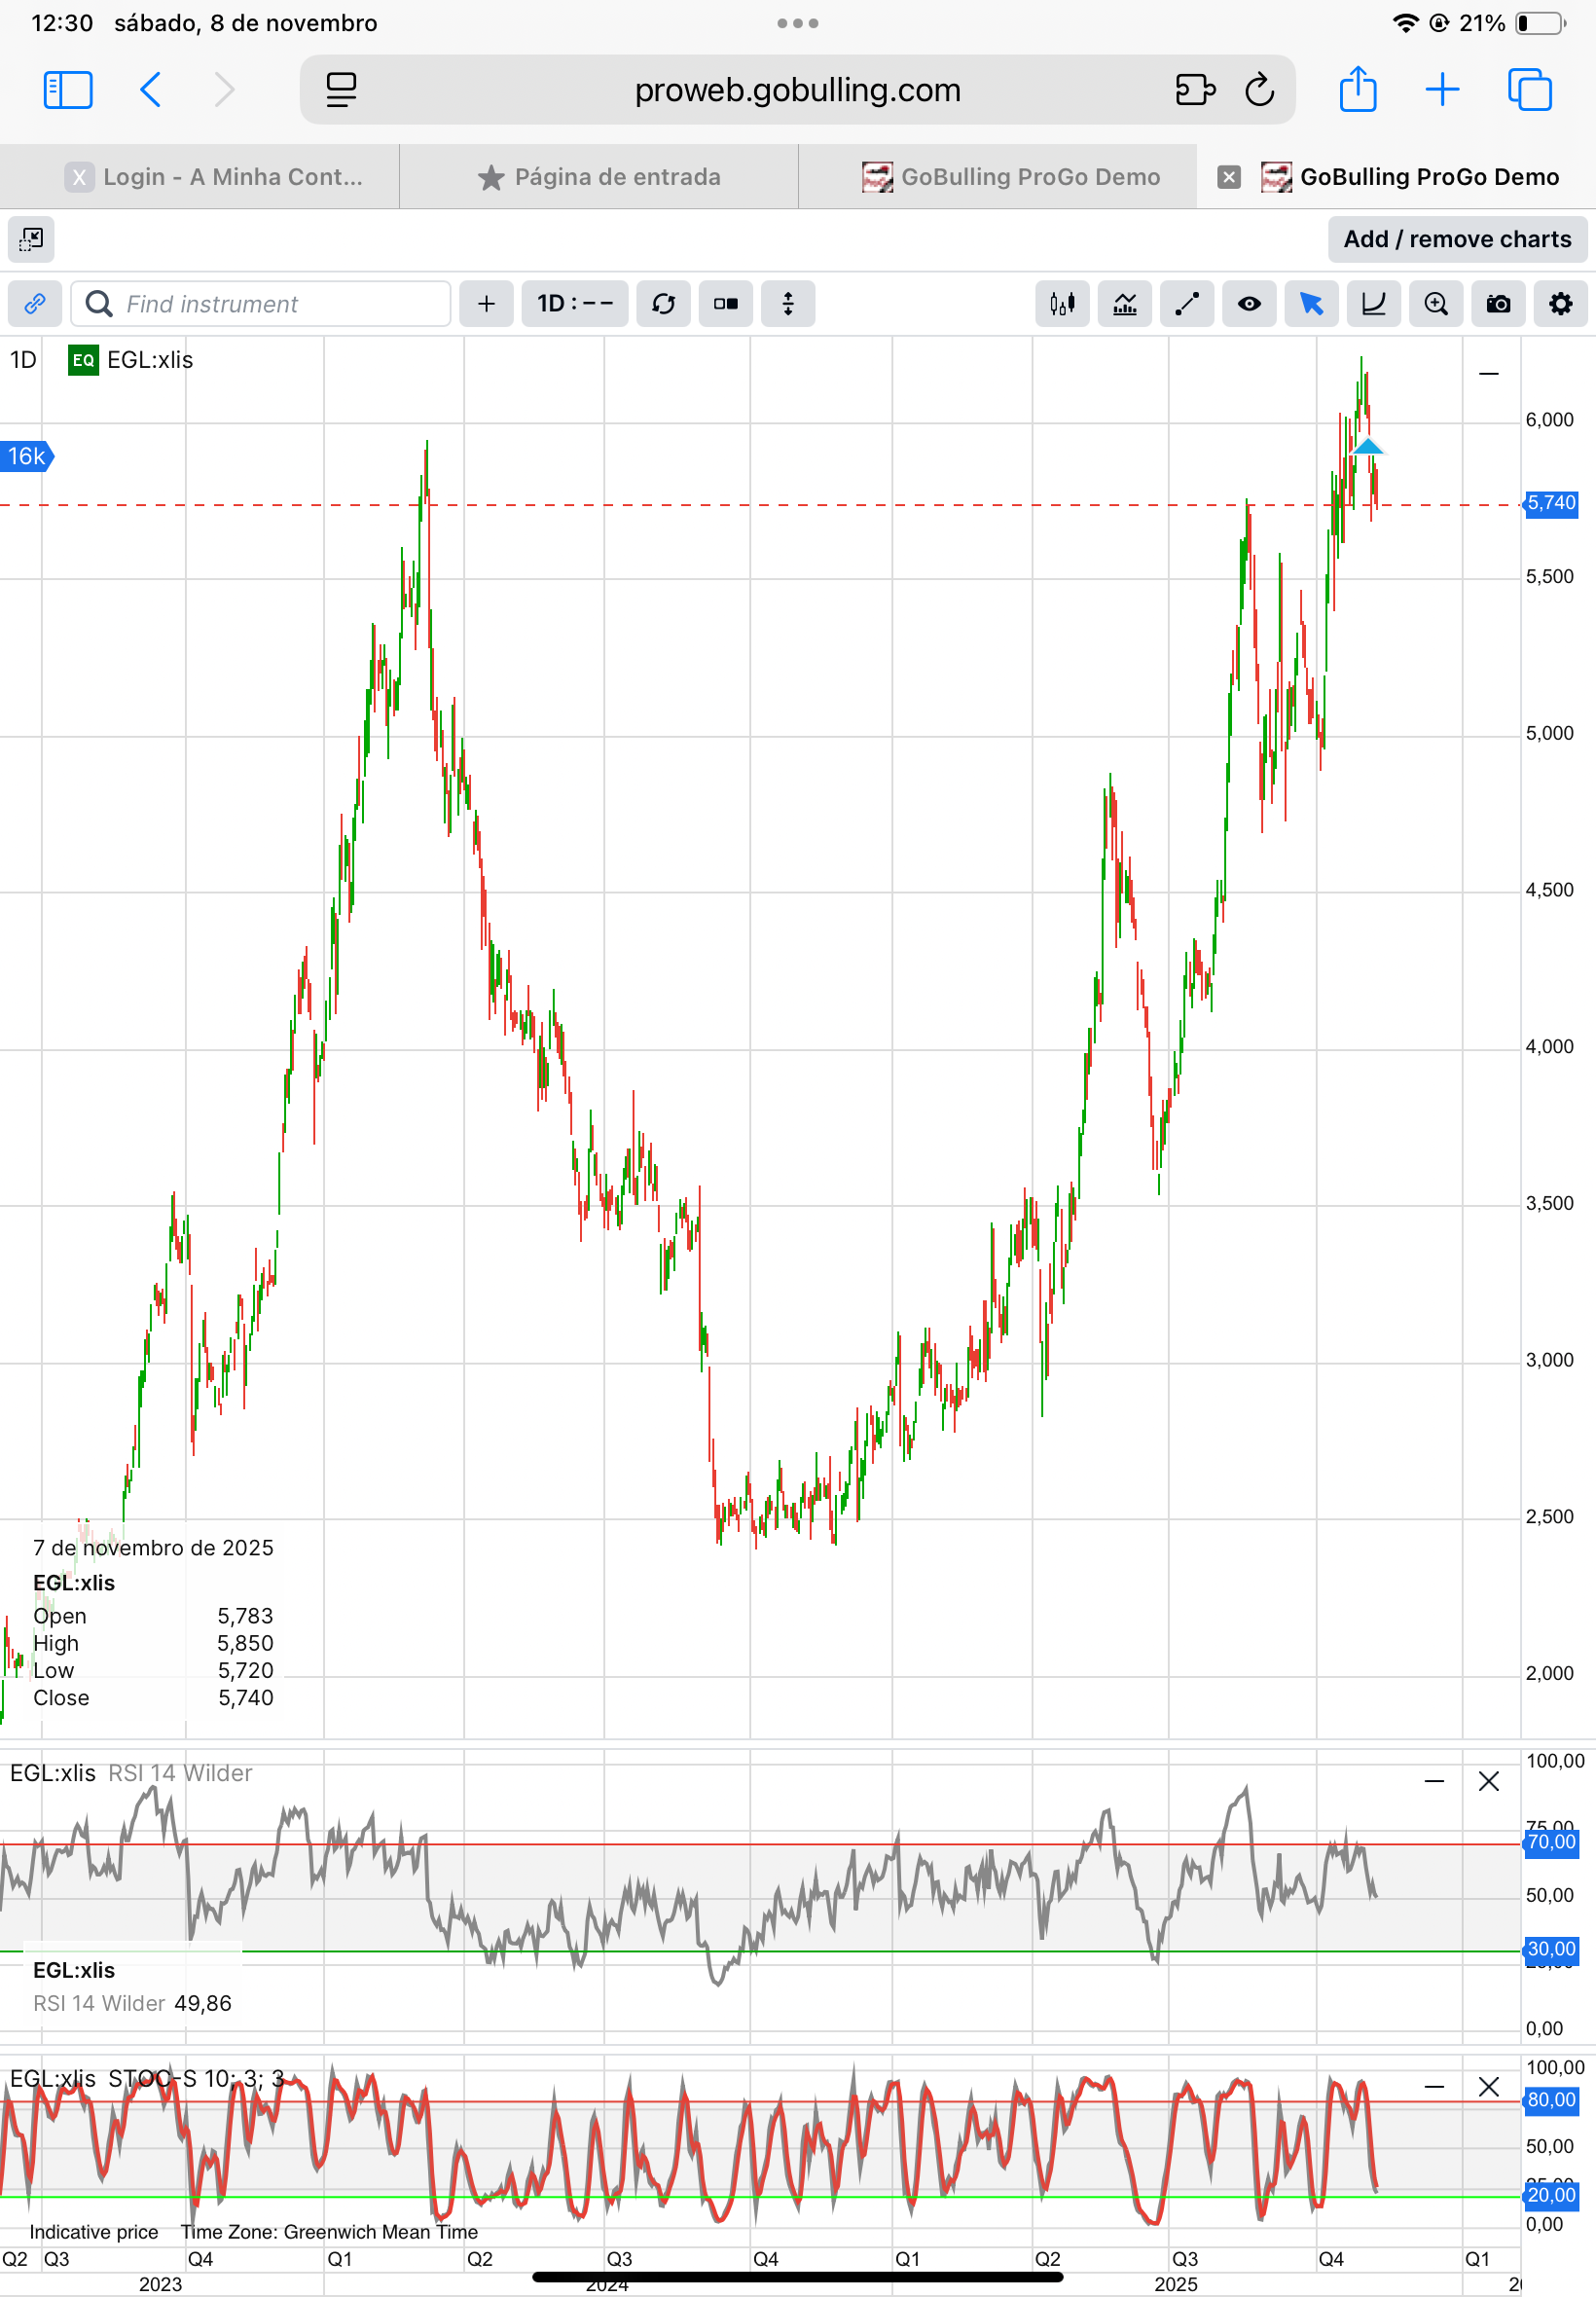Add instrument with the plus button

(x=486, y=304)
